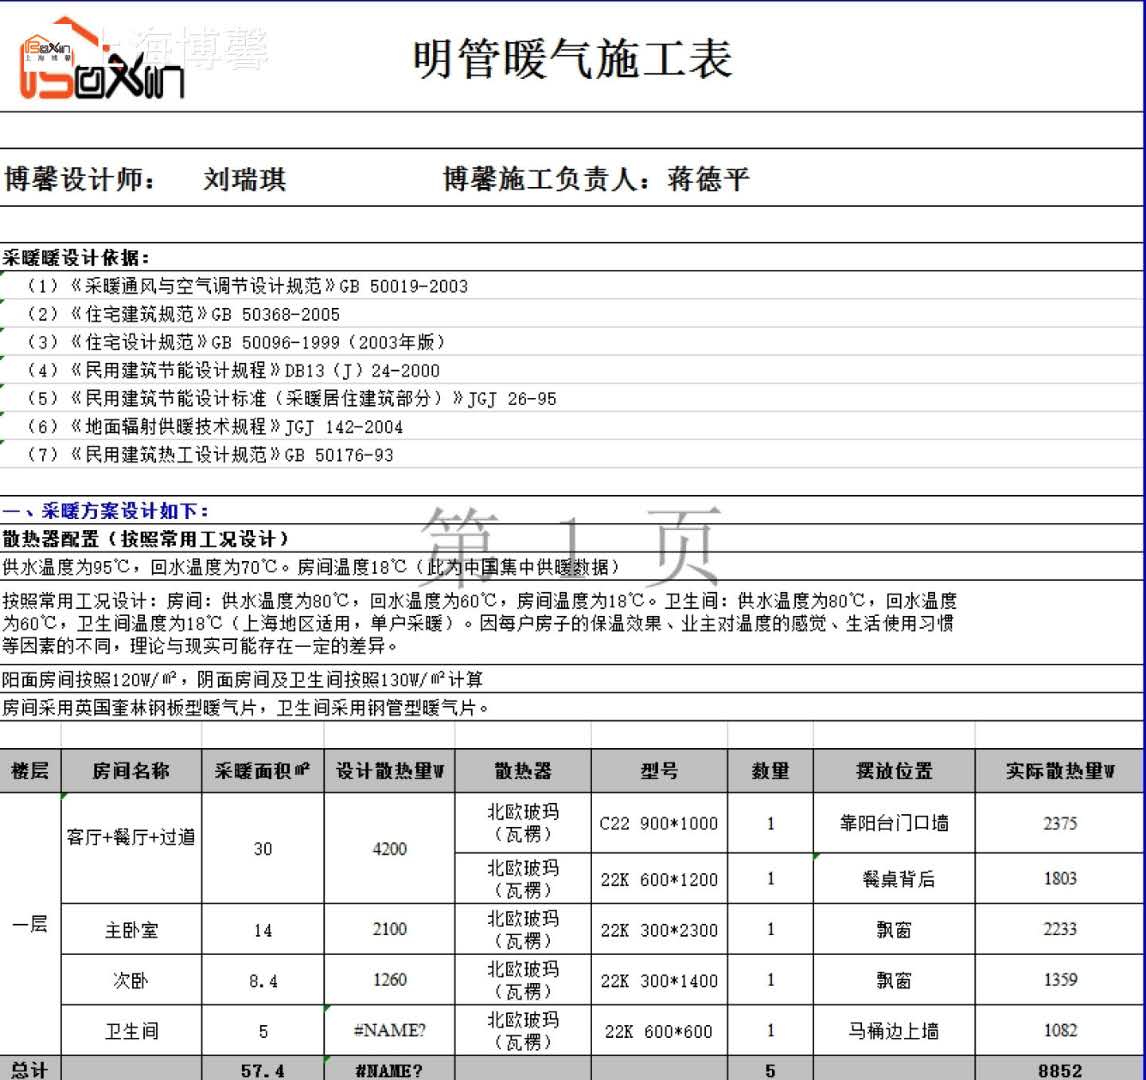Click the 靠阳台门口墙 position cell
This screenshot has height=1080, width=1146.
(893, 824)
